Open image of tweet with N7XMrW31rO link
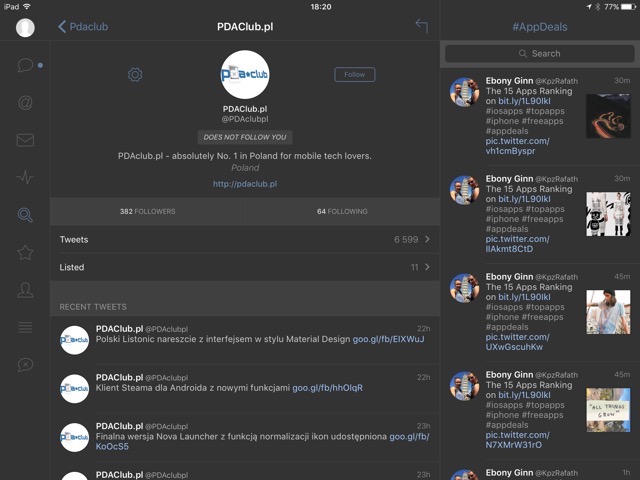The image size is (640, 480). (608, 410)
